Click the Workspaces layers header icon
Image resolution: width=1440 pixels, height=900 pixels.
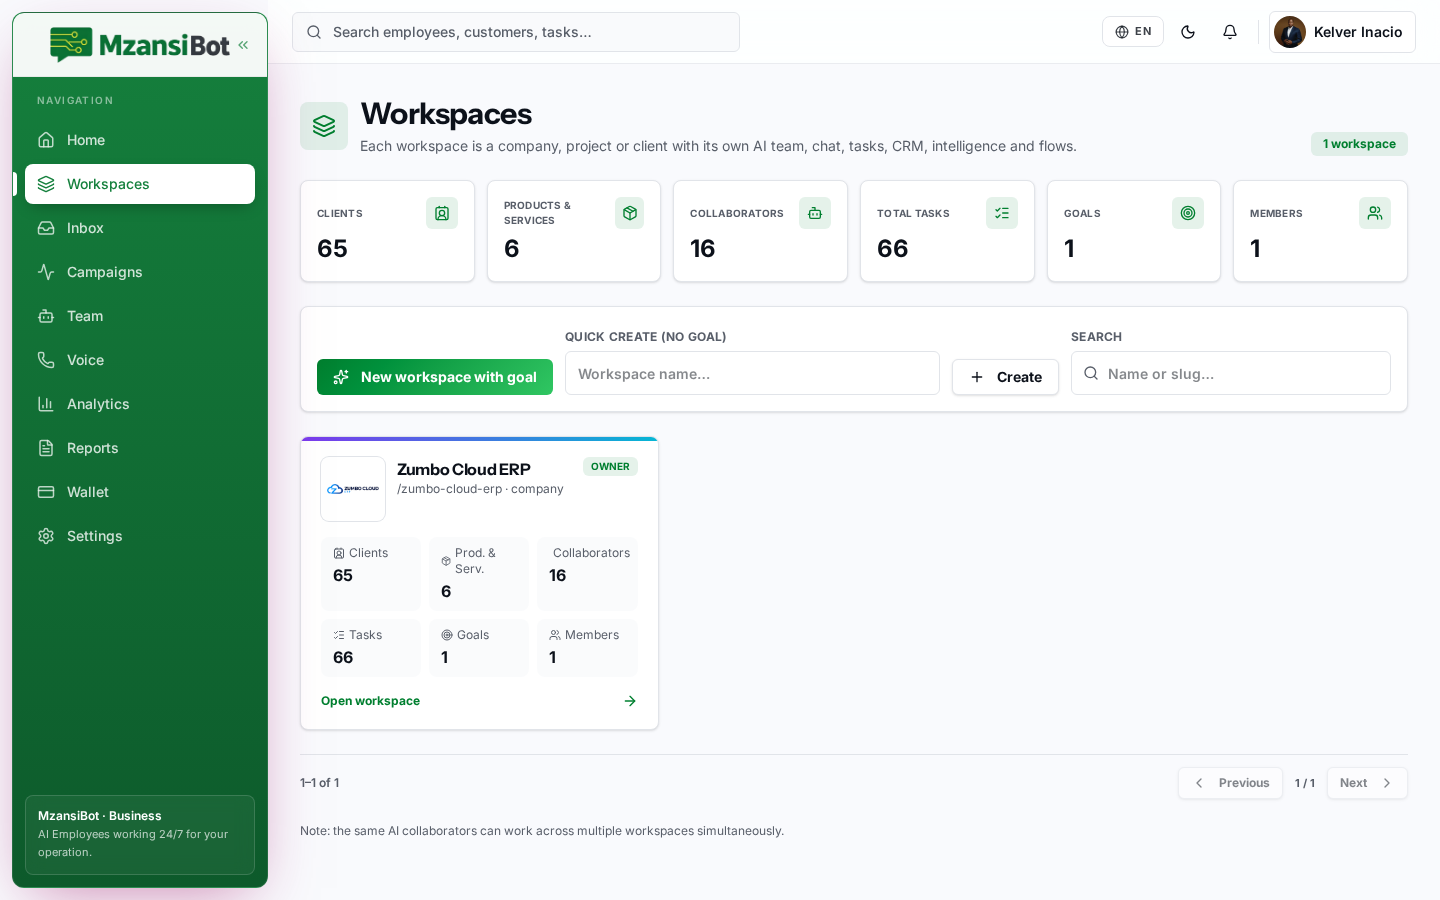tap(324, 126)
